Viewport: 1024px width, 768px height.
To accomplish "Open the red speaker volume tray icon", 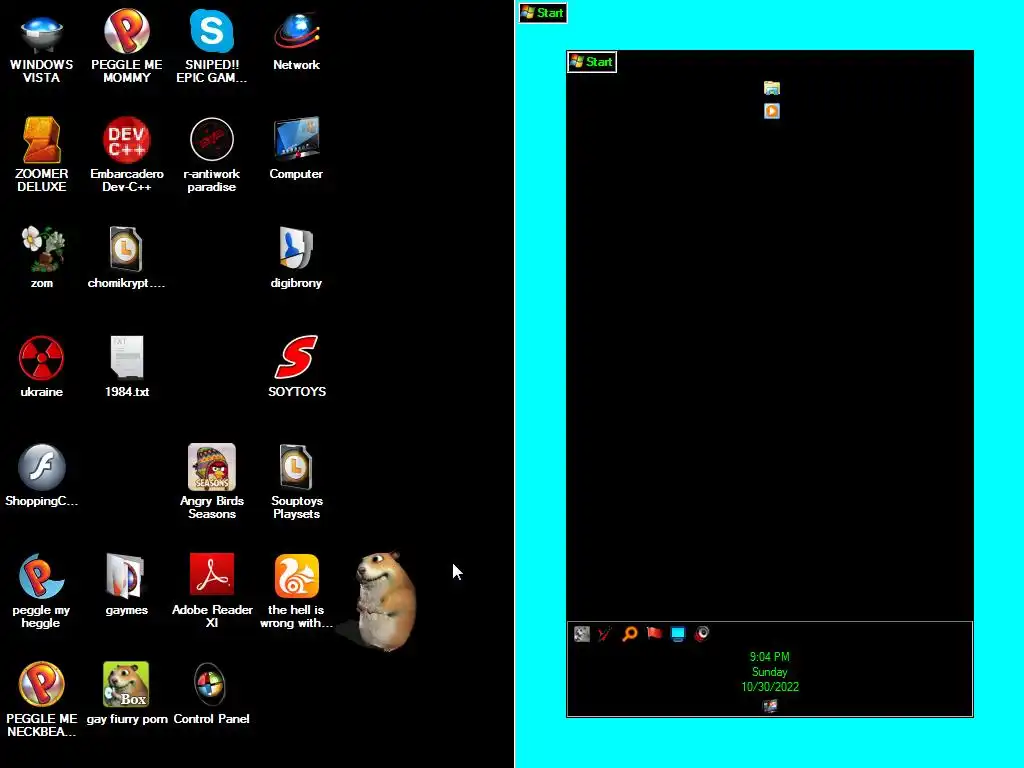I will (x=702, y=633).
